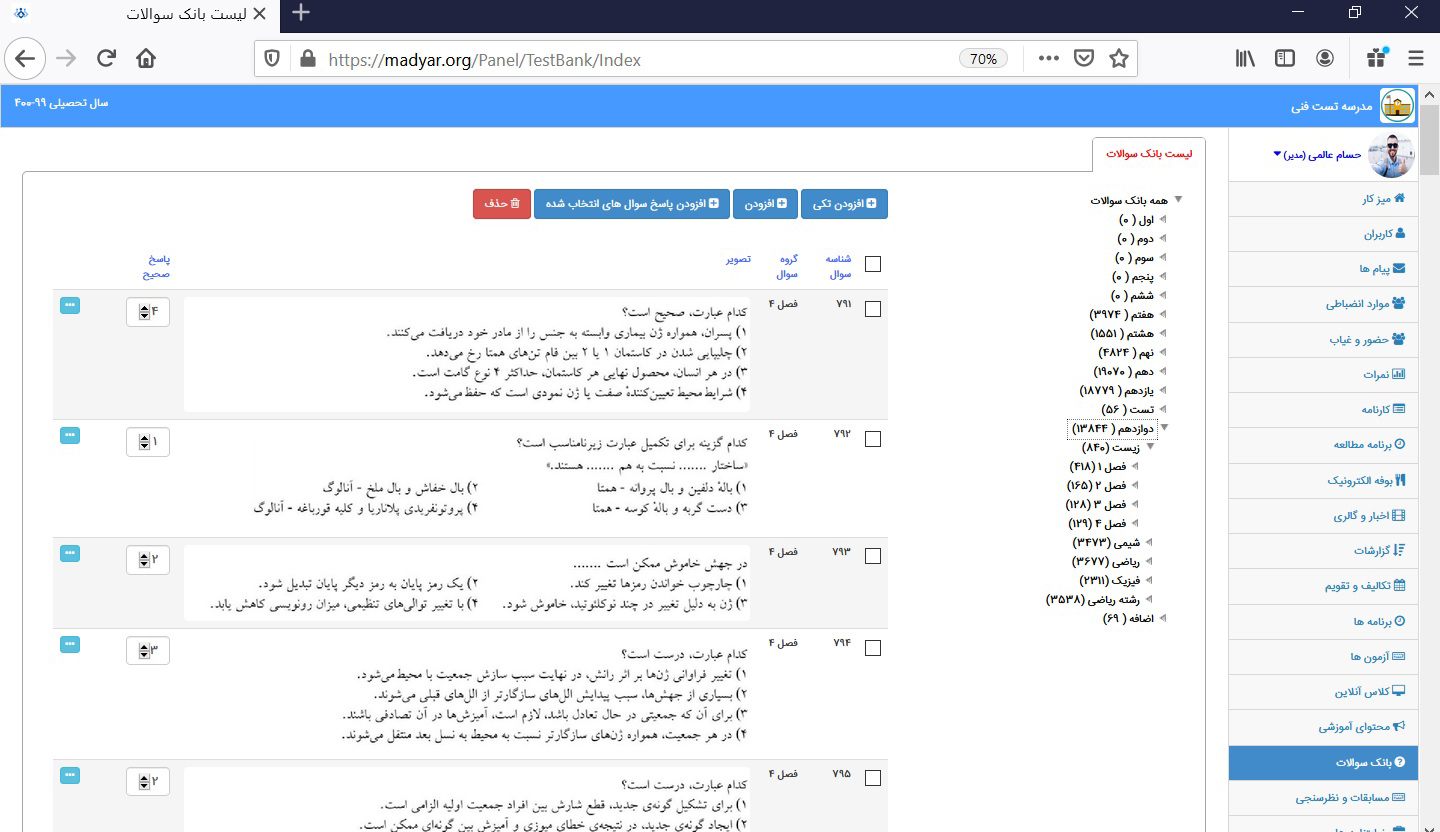Click the user profile avatar photo
The width and height of the screenshot is (1440, 832).
[x=1391, y=155]
